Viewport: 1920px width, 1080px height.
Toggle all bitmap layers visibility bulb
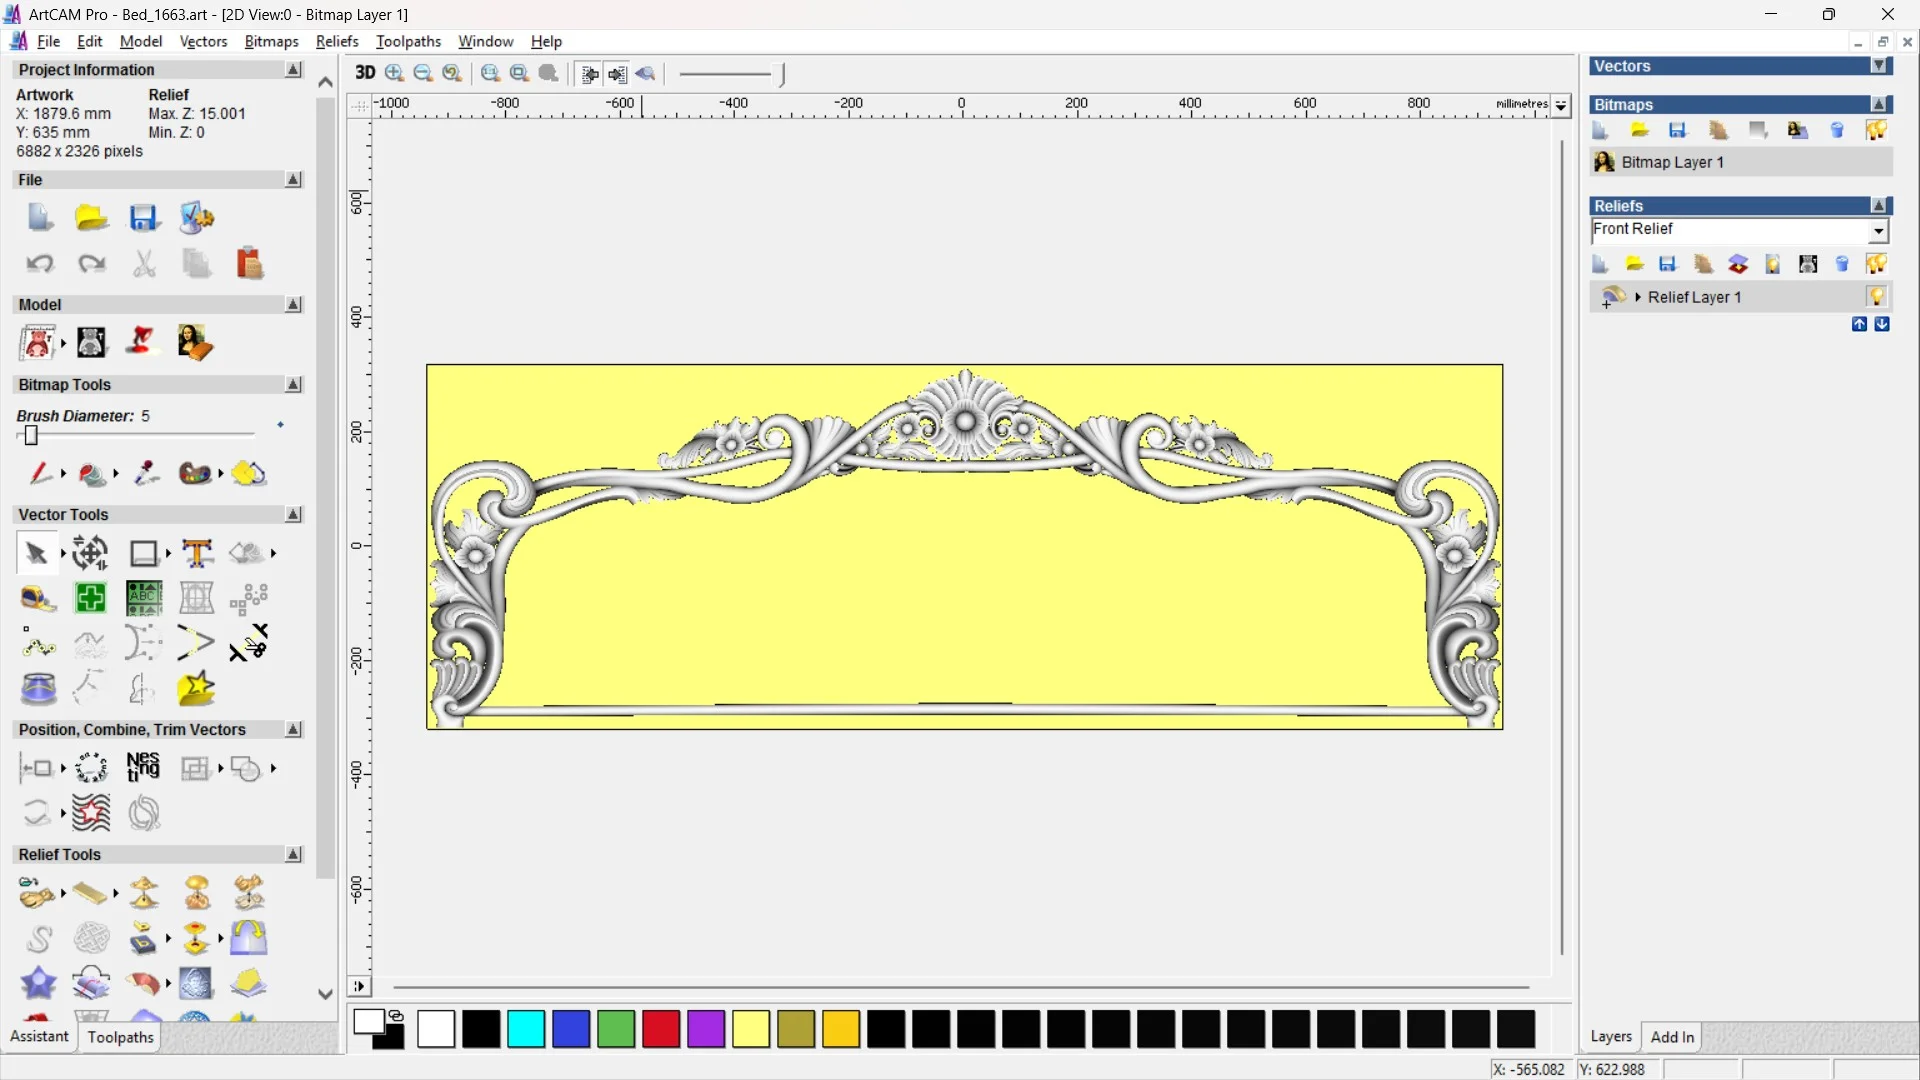(x=1876, y=130)
